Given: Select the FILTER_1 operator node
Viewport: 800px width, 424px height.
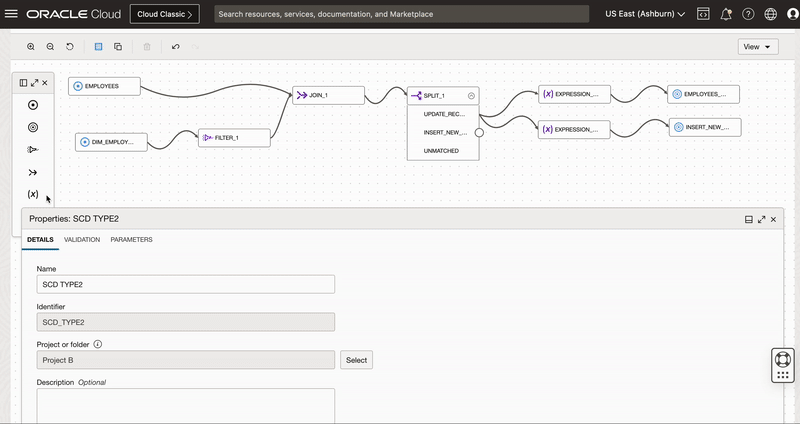Looking at the screenshot, I should click(234, 138).
